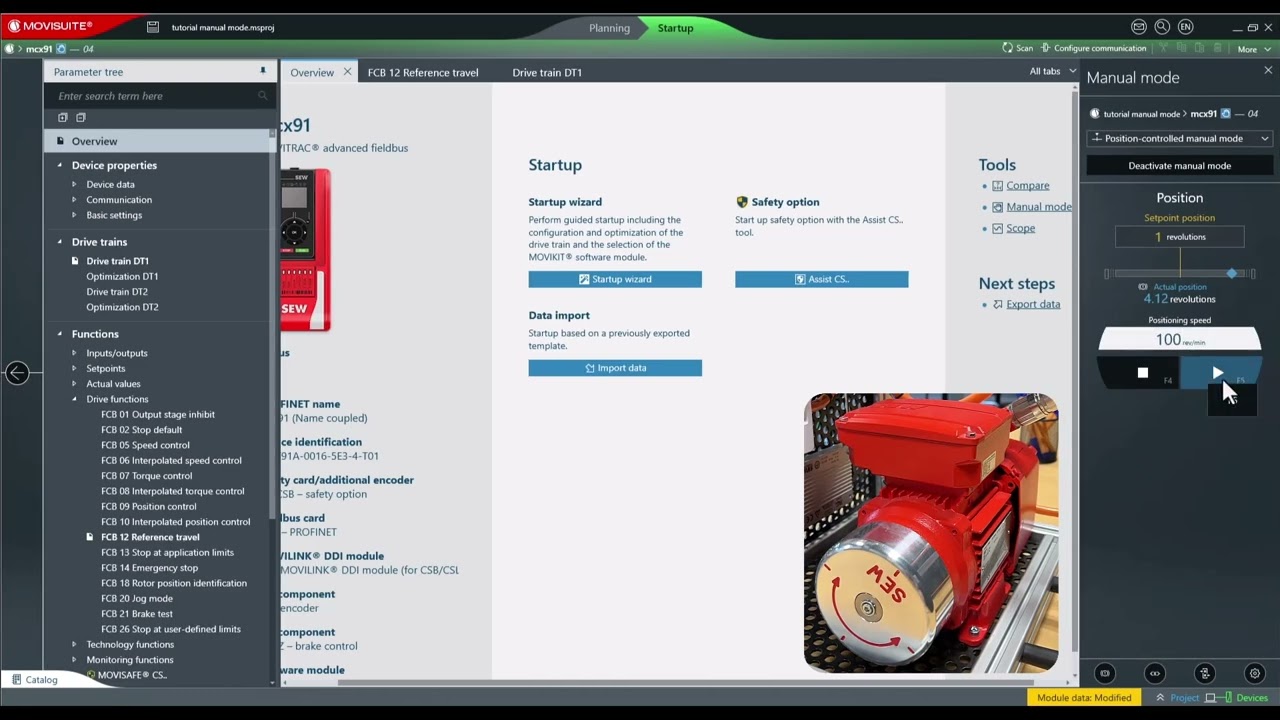The width and height of the screenshot is (1280, 720).
Task: Switch to the Startup tab
Action: [675, 28]
